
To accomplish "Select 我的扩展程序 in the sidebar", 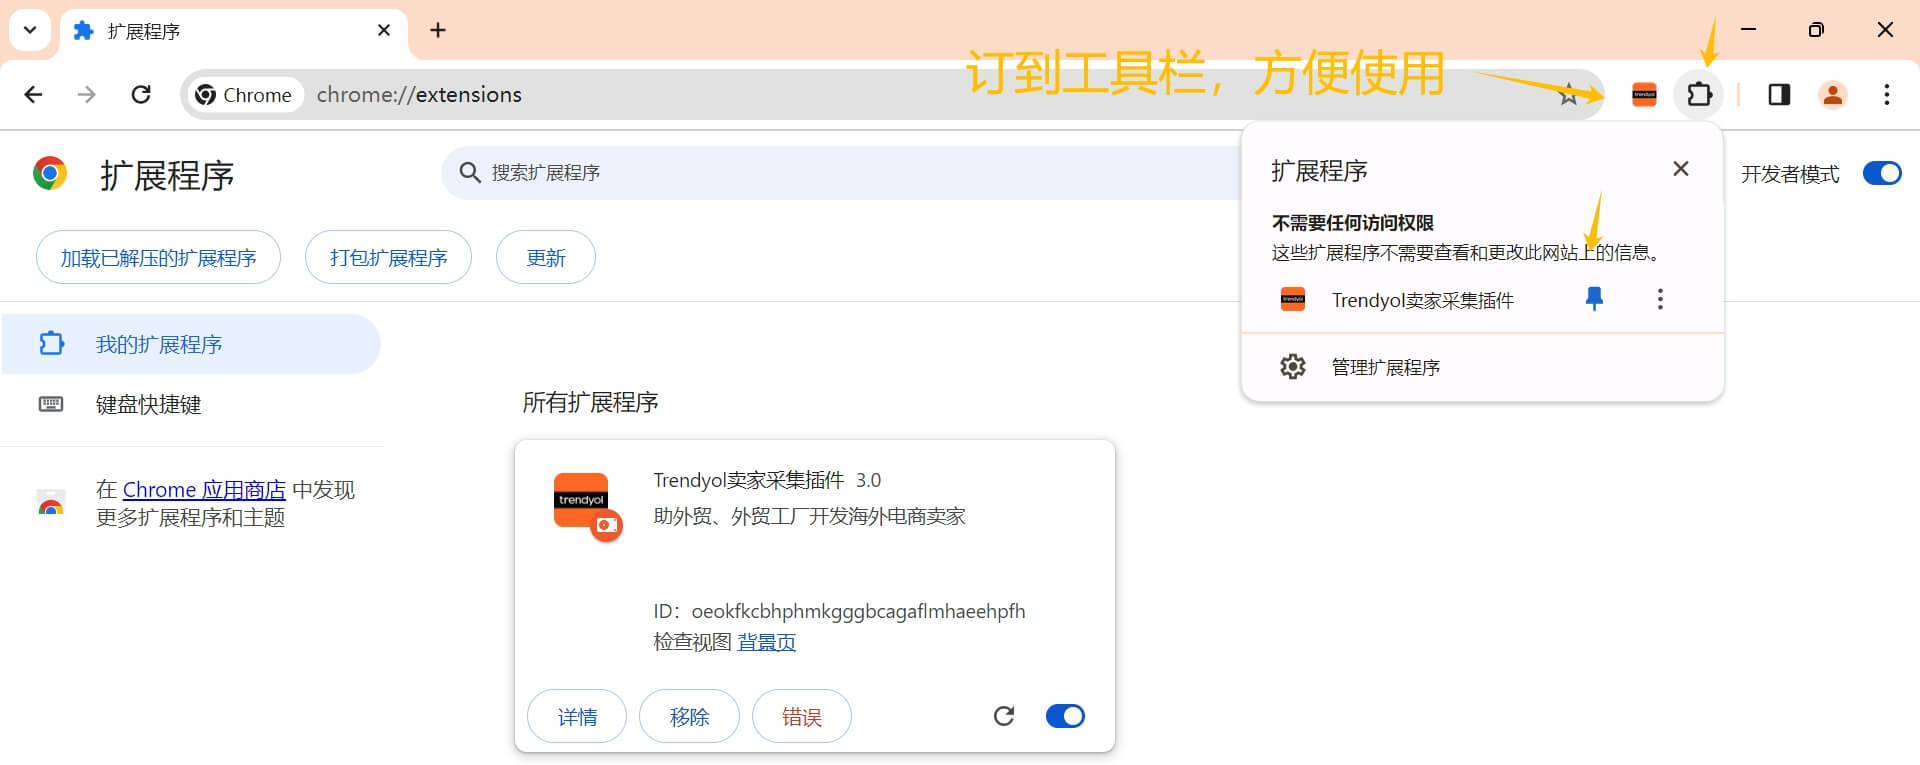I will (x=190, y=344).
